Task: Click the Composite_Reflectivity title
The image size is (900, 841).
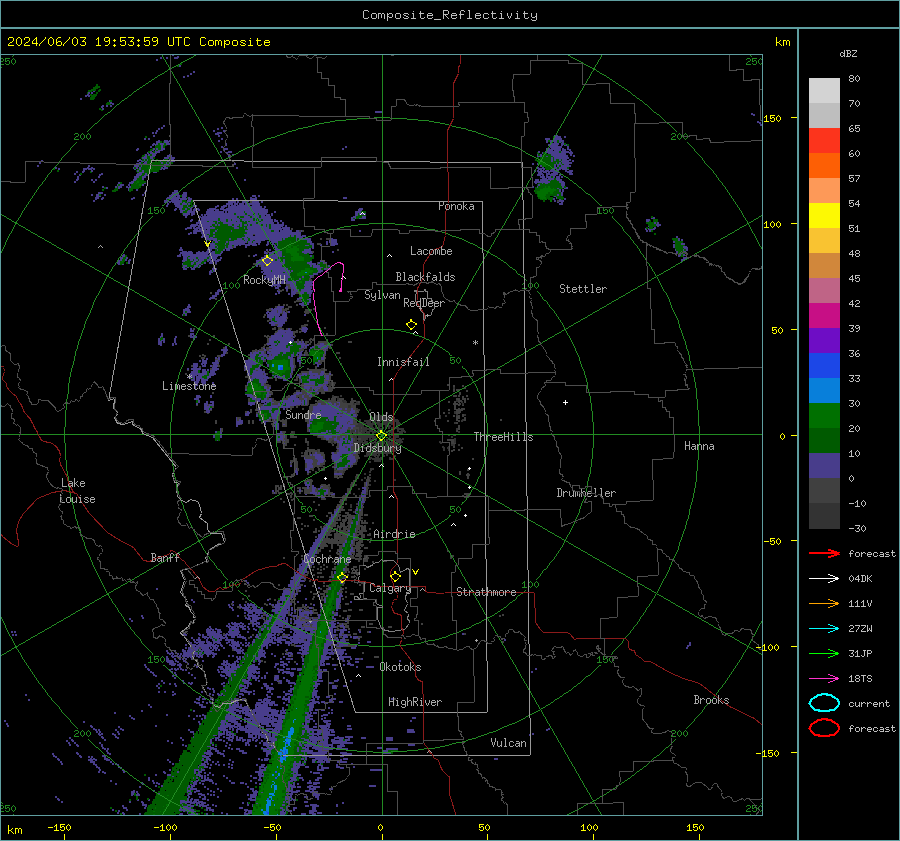Action: coord(449,15)
